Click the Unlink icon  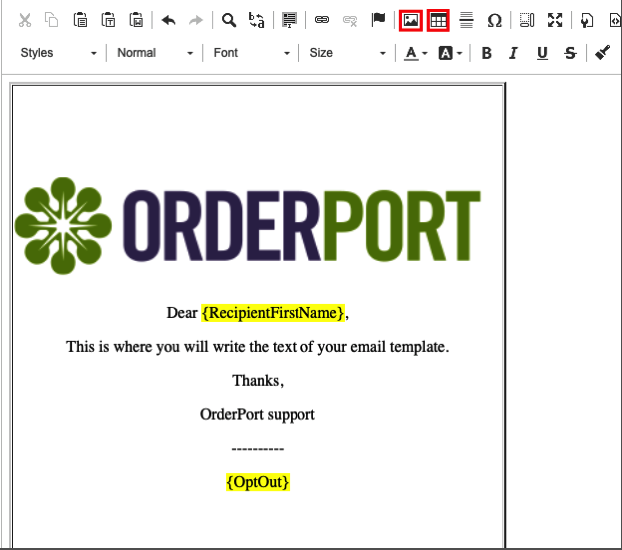click(x=350, y=20)
